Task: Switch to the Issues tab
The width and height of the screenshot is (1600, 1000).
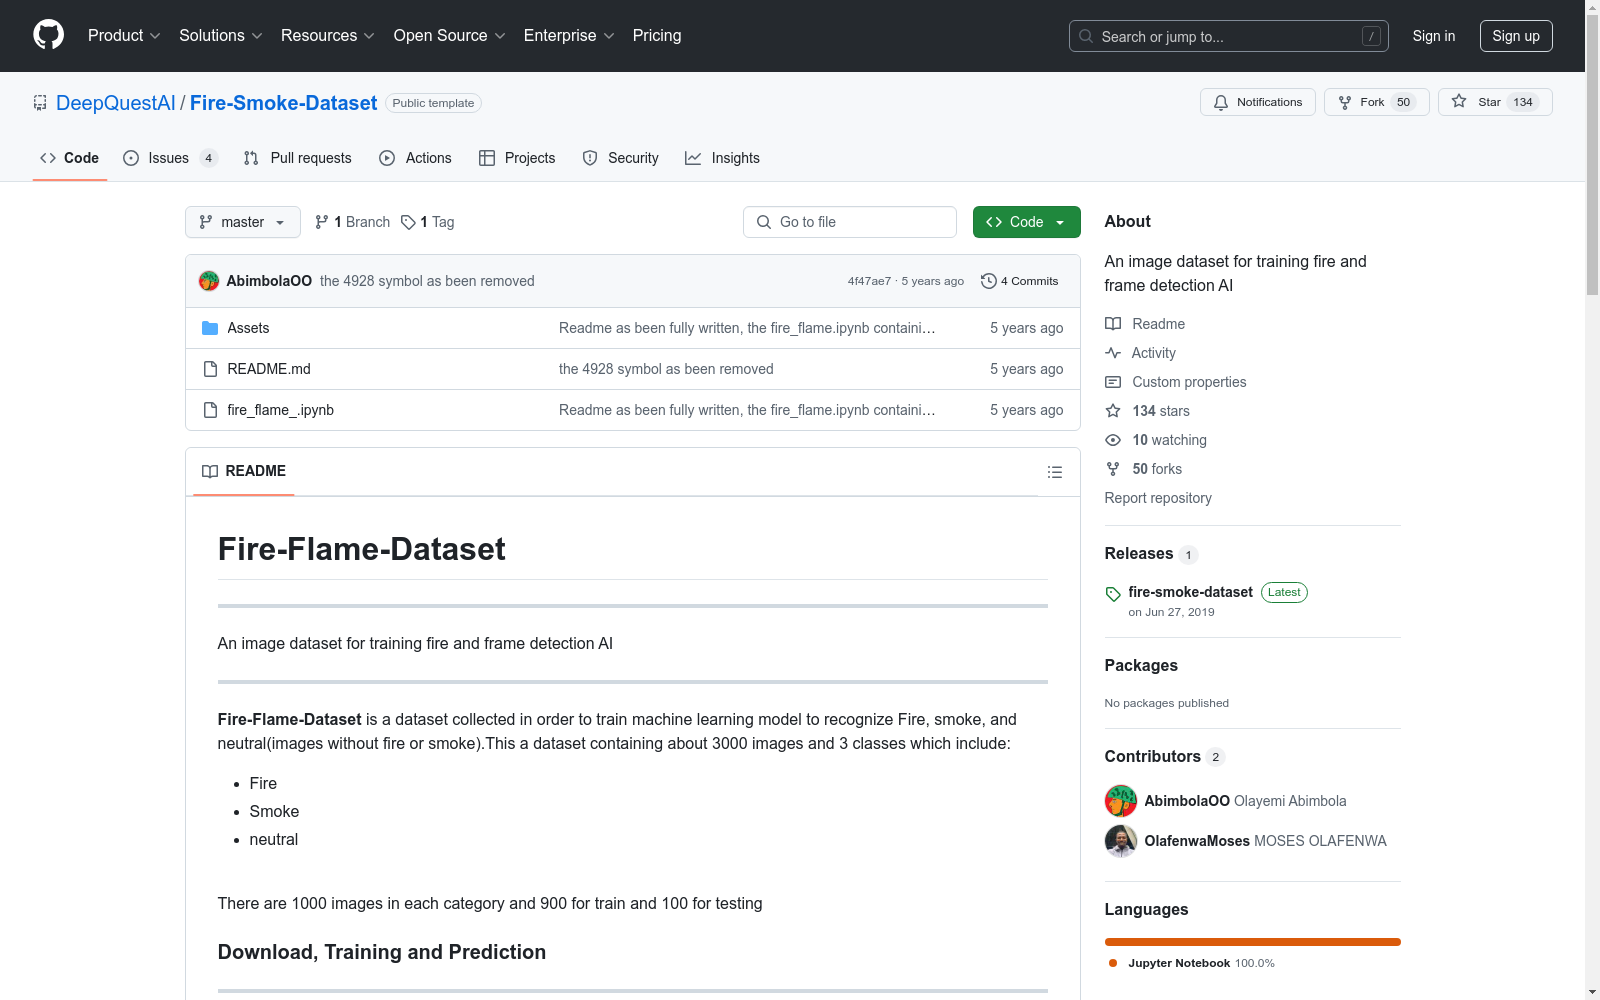Action: tap(170, 158)
